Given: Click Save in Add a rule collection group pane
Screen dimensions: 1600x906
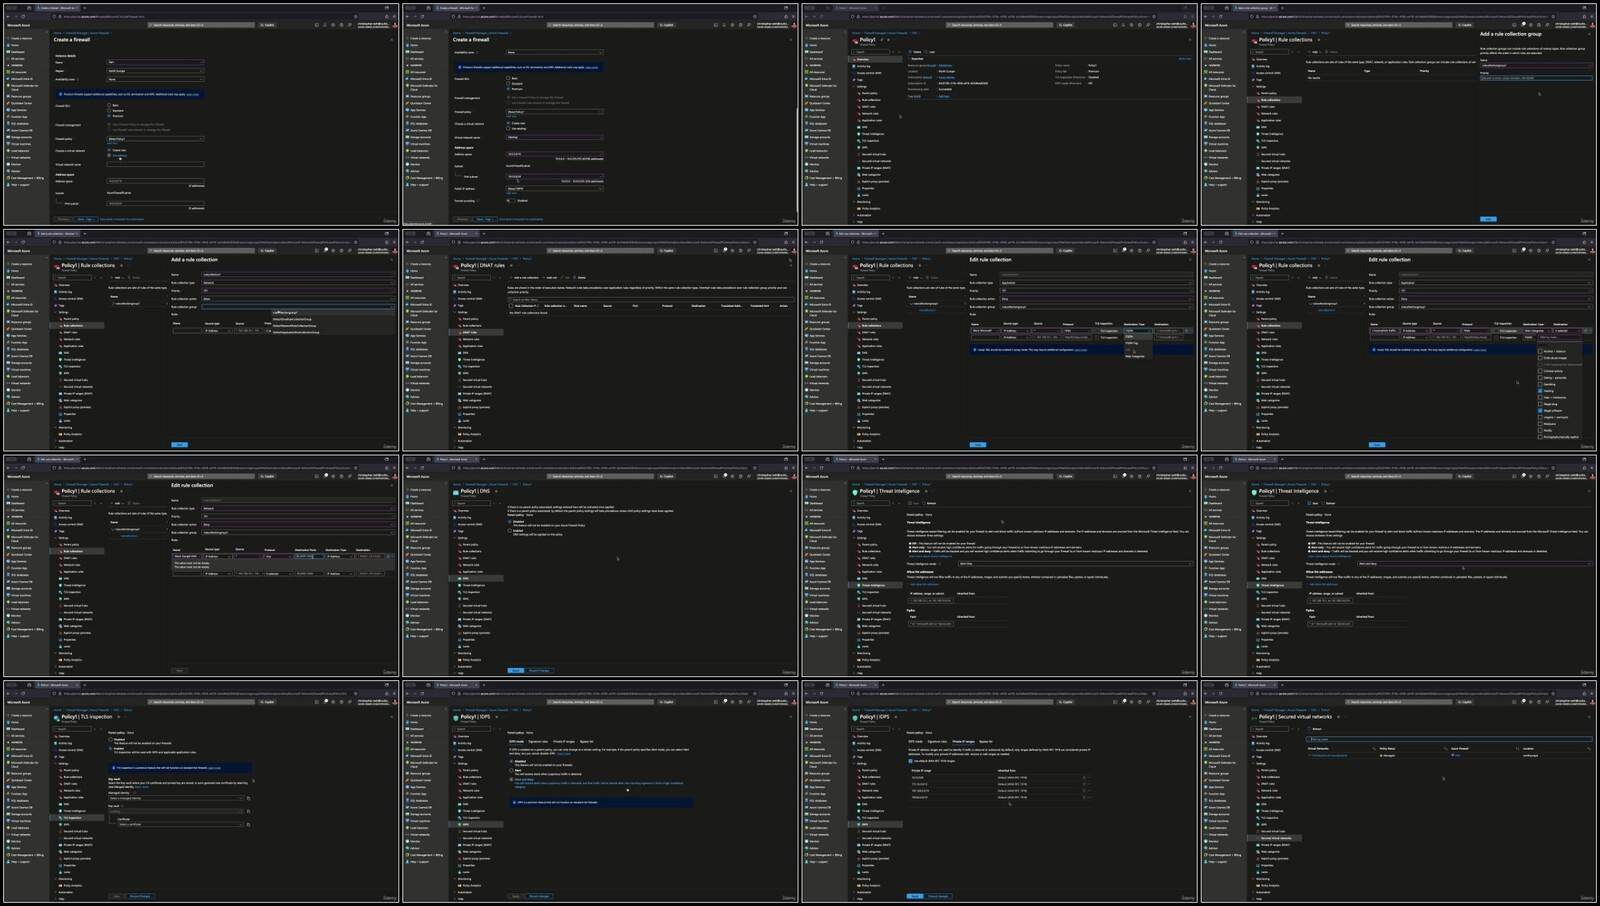Looking at the screenshot, I should pos(1488,219).
